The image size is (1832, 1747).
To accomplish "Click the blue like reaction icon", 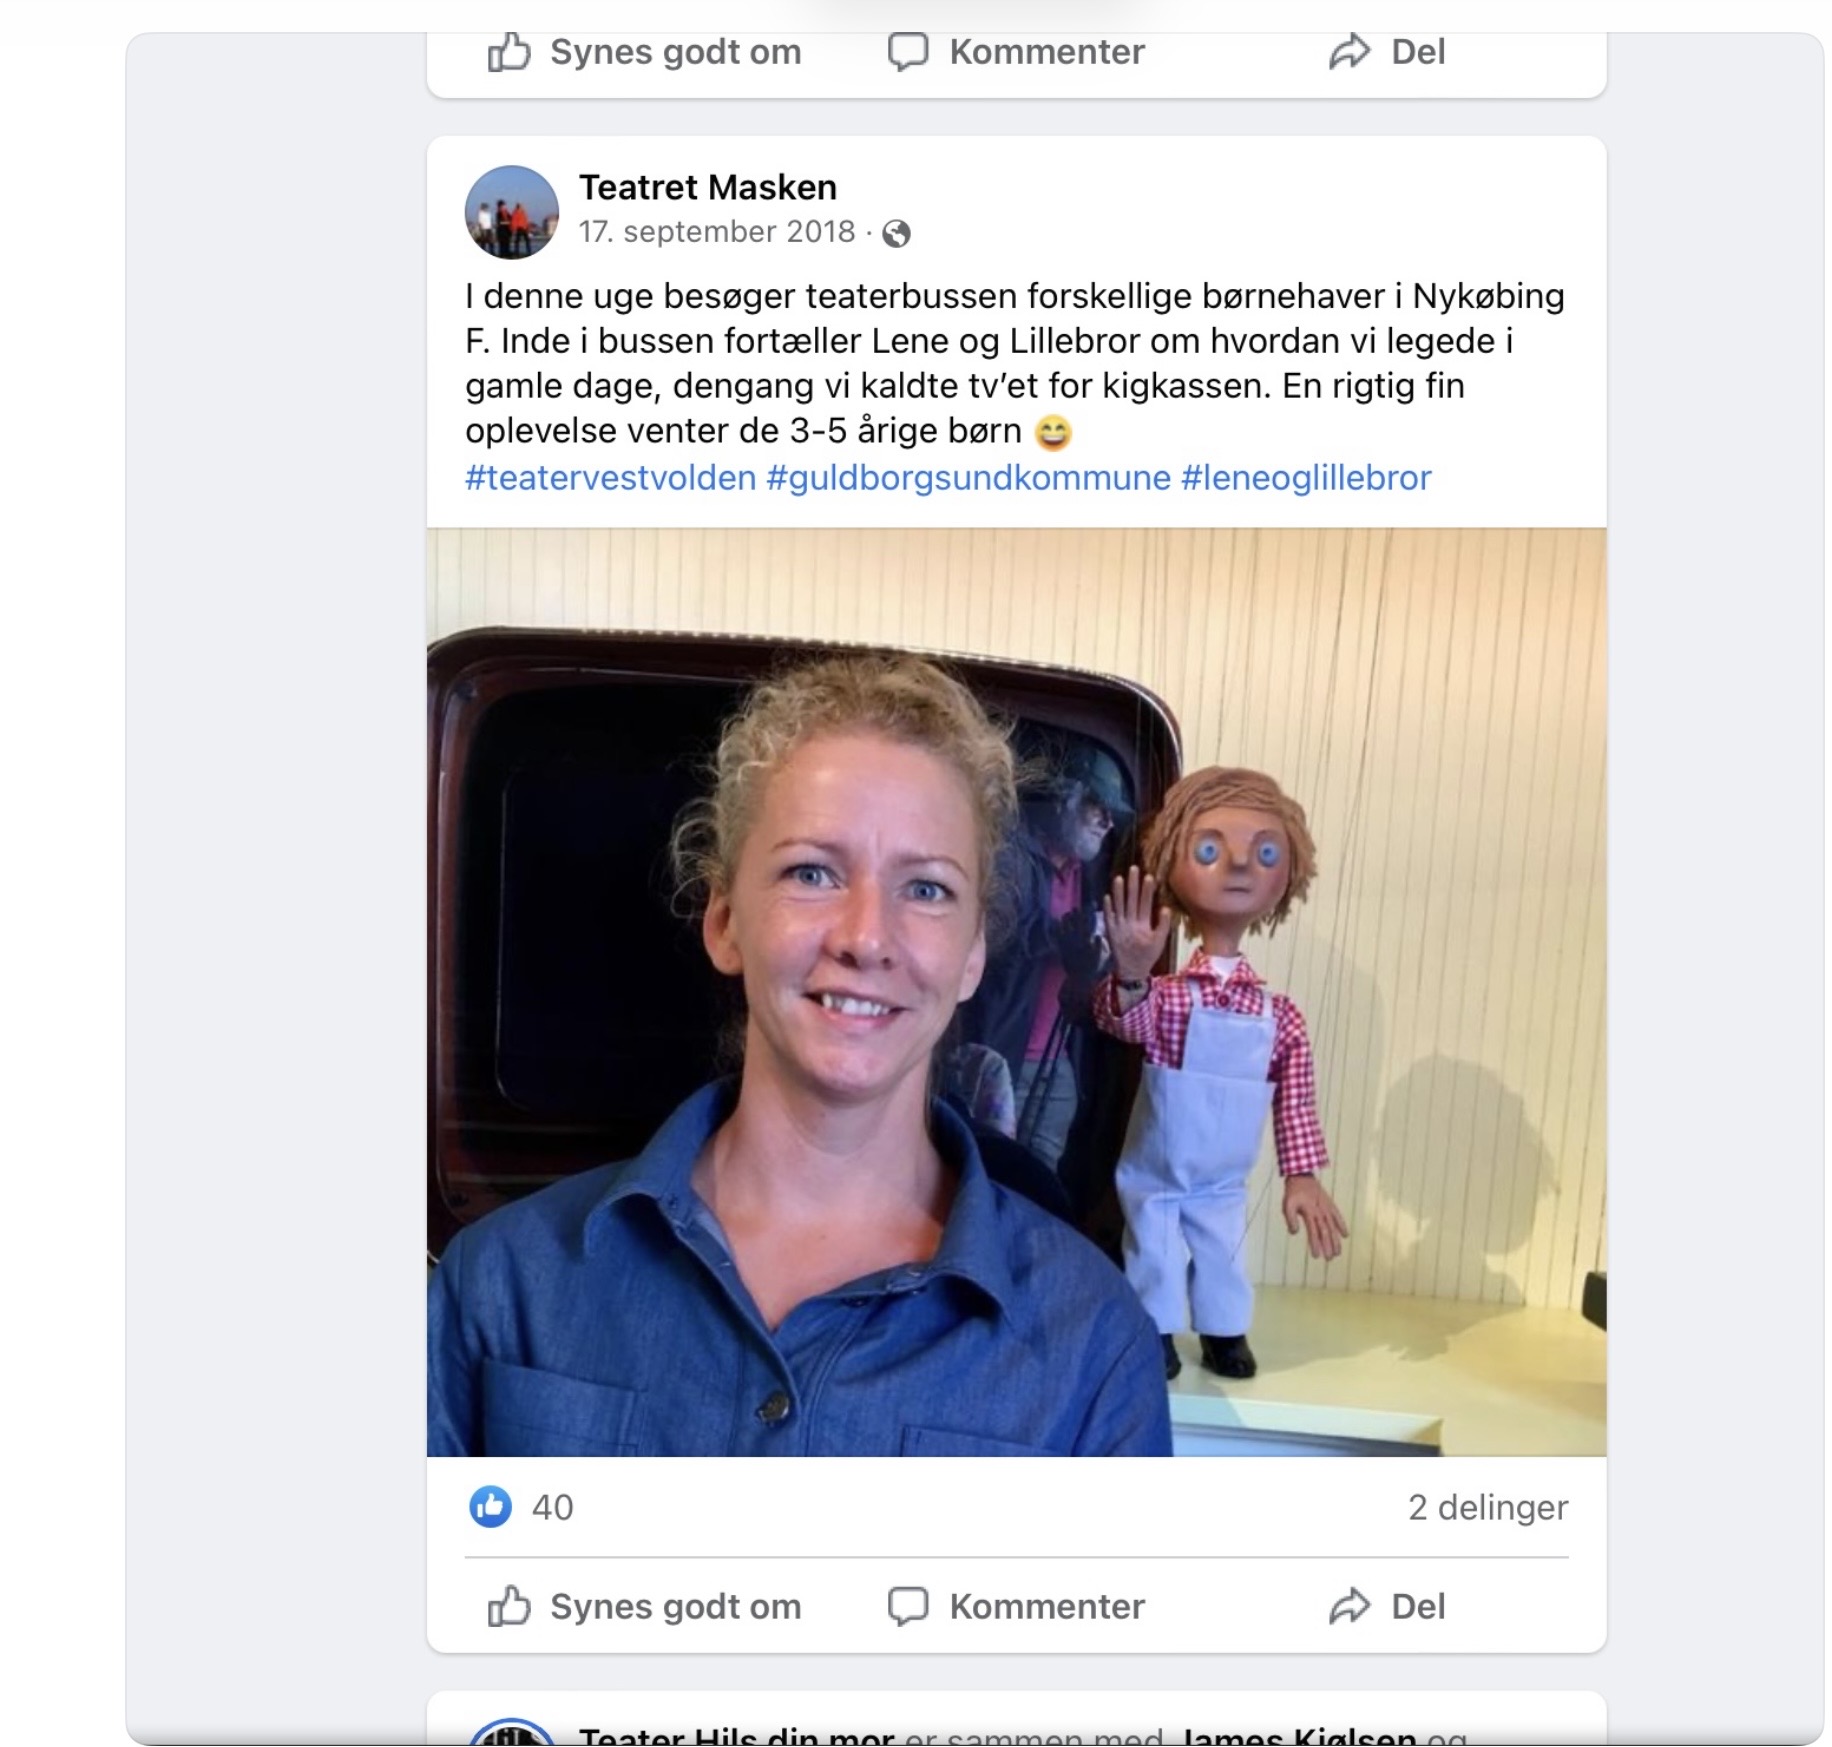I will 490,1507.
